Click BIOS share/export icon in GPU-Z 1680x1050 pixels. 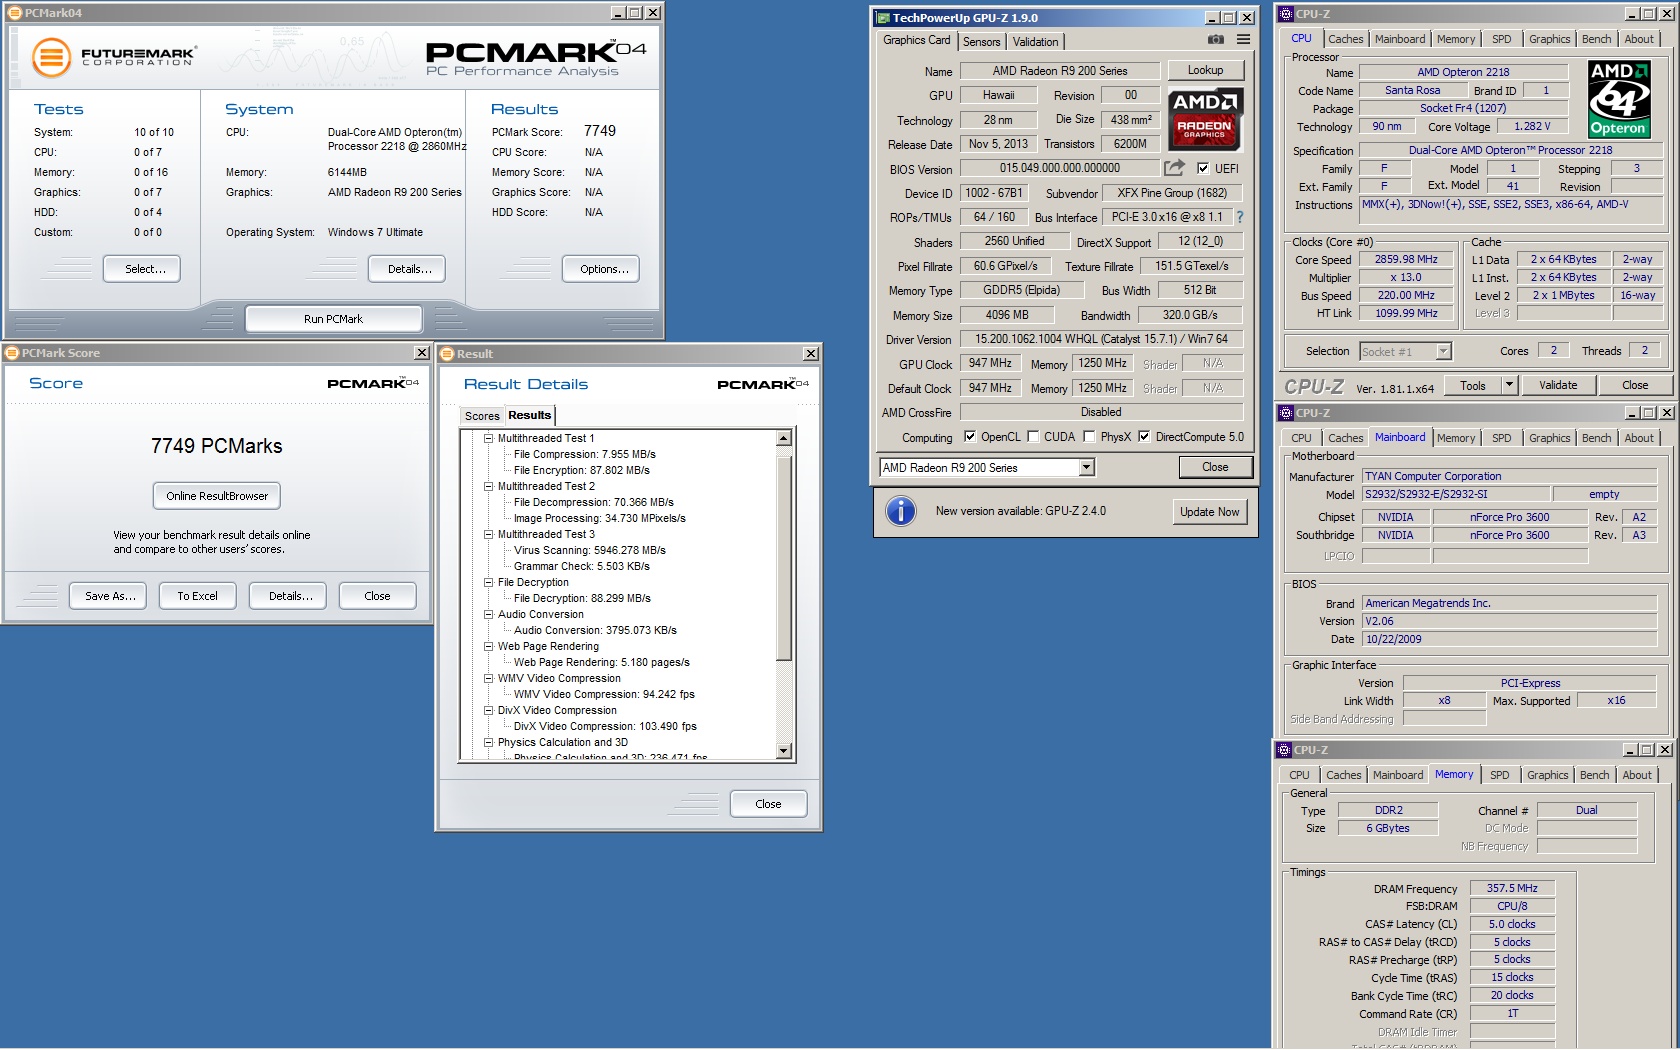(1174, 168)
